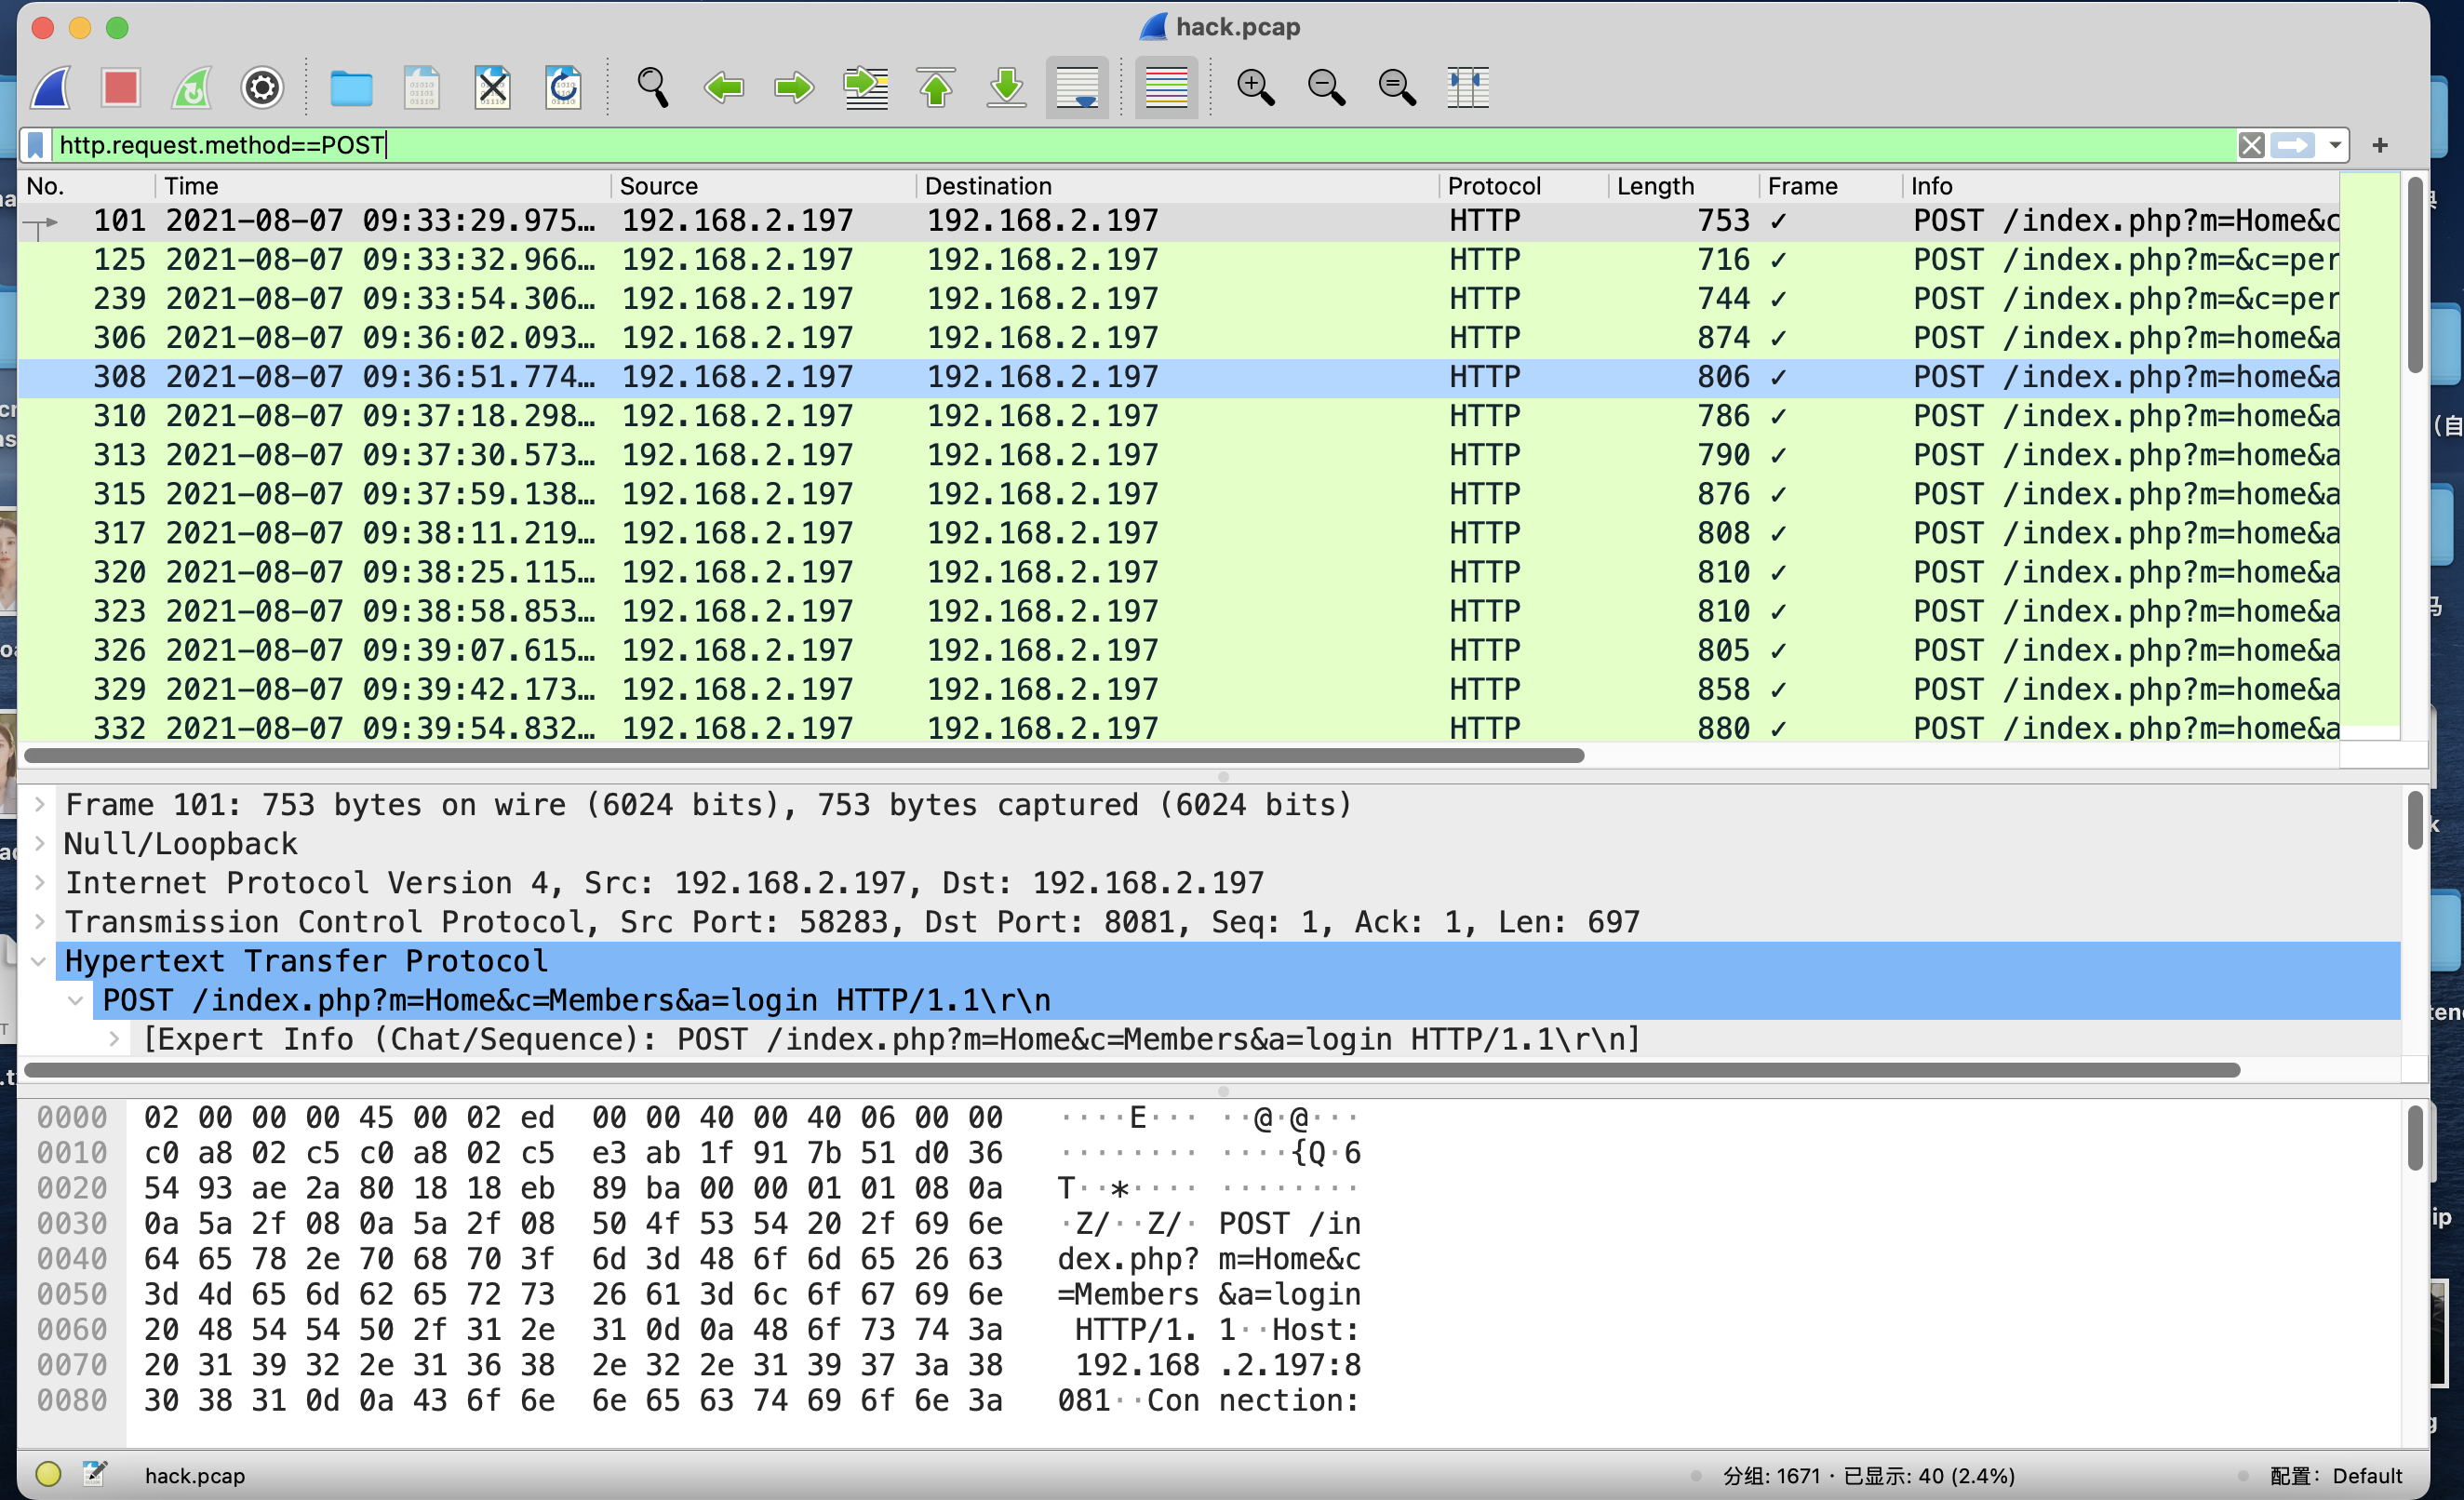This screenshot has width=2464, height=1500.
Task: Open a capture file folder icon
Action: pyautogui.click(x=351, y=88)
